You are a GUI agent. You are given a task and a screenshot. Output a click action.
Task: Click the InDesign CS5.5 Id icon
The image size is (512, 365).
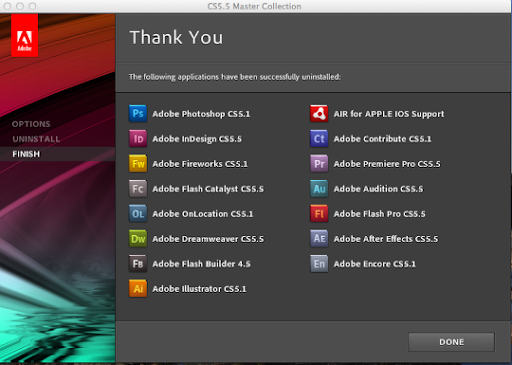(x=138, y=139)
